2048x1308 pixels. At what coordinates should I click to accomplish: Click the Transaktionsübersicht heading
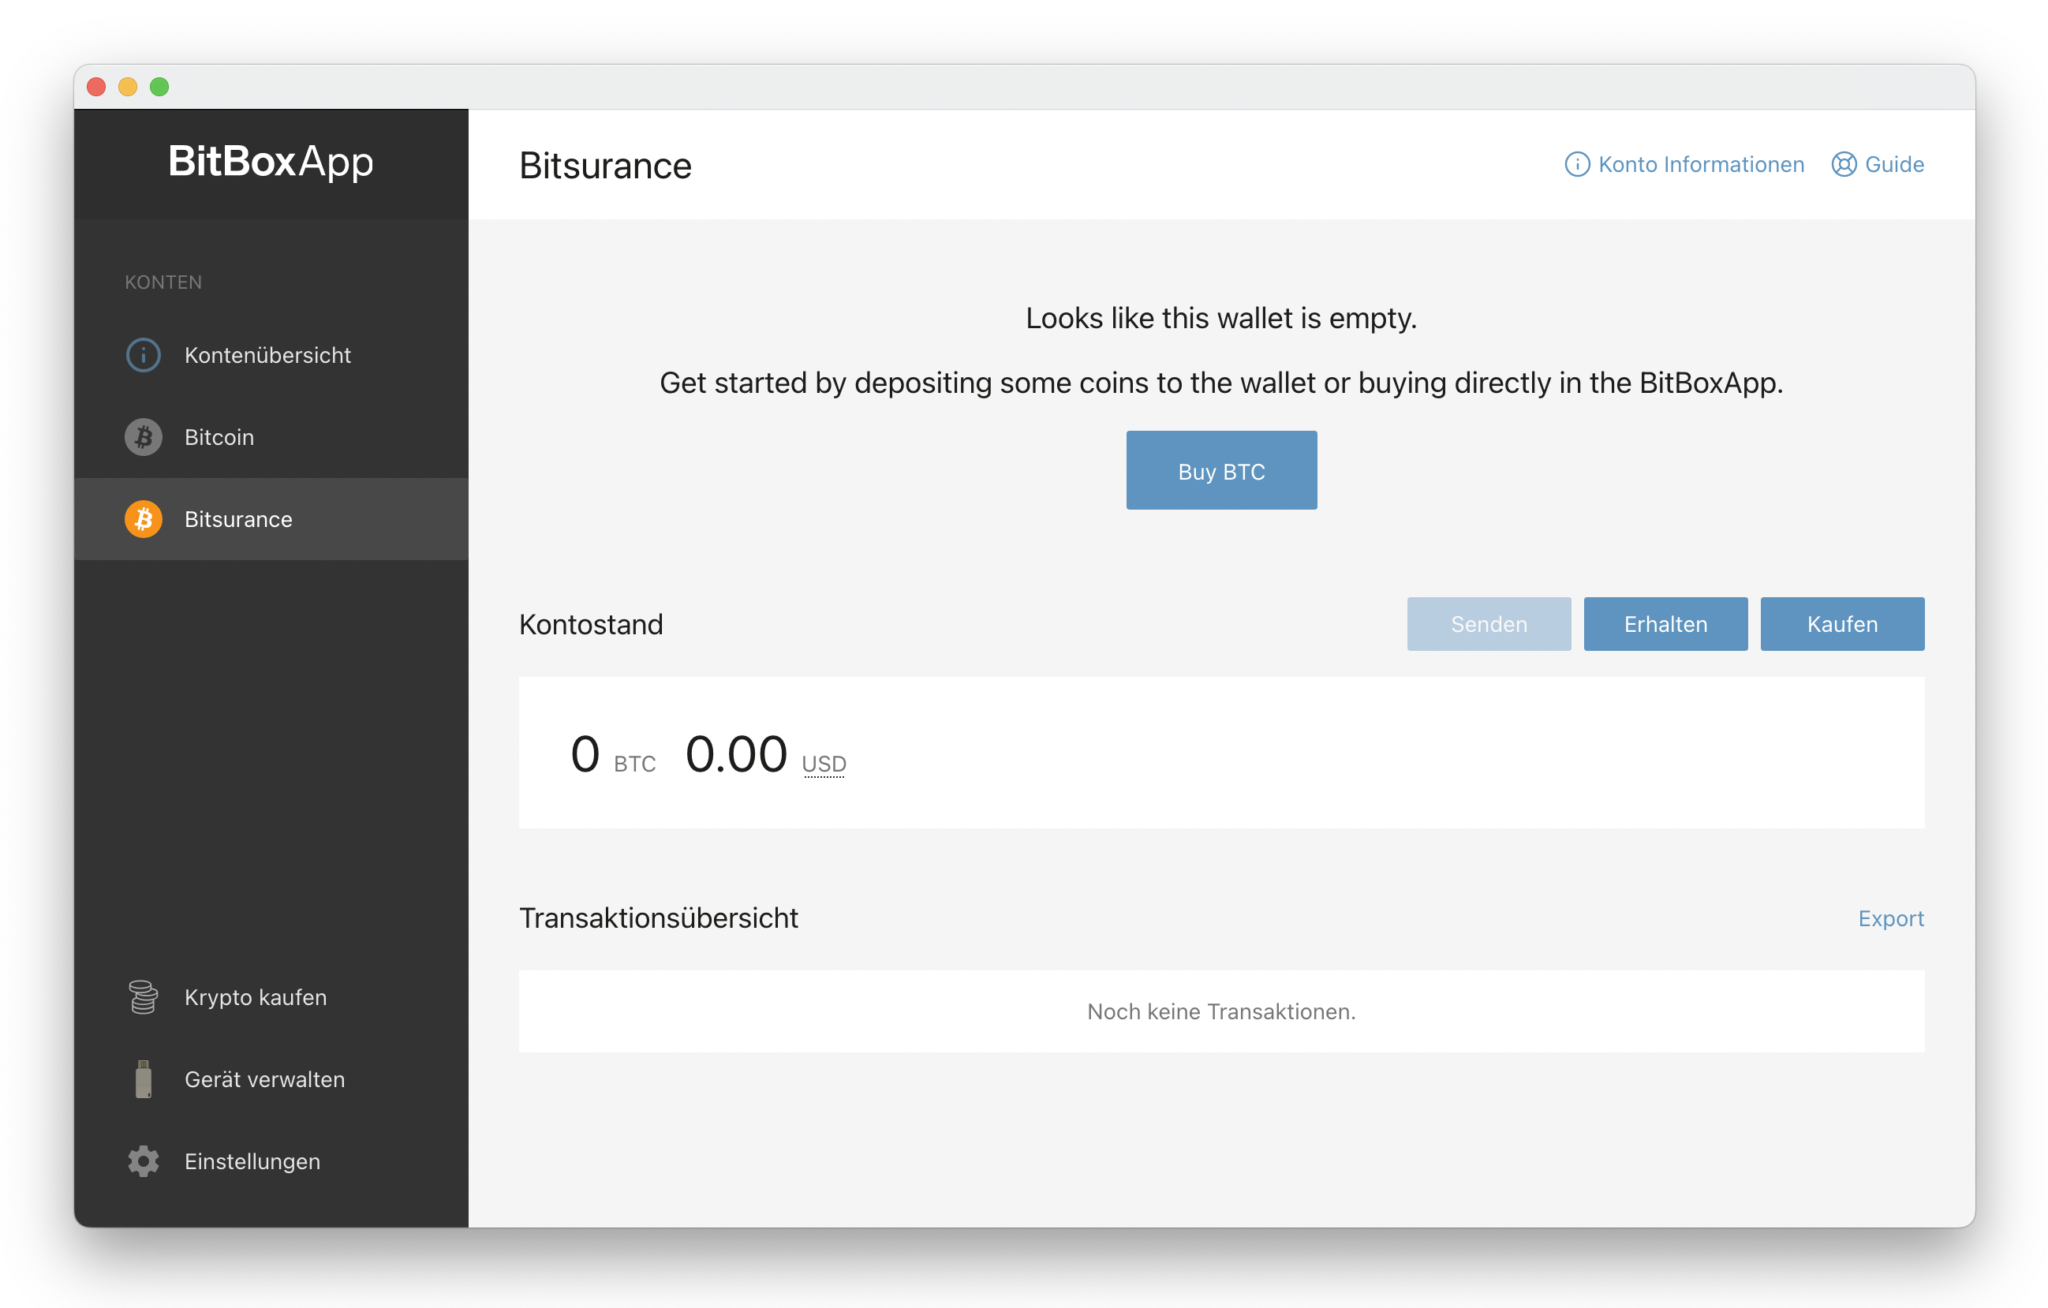point(659,918)
